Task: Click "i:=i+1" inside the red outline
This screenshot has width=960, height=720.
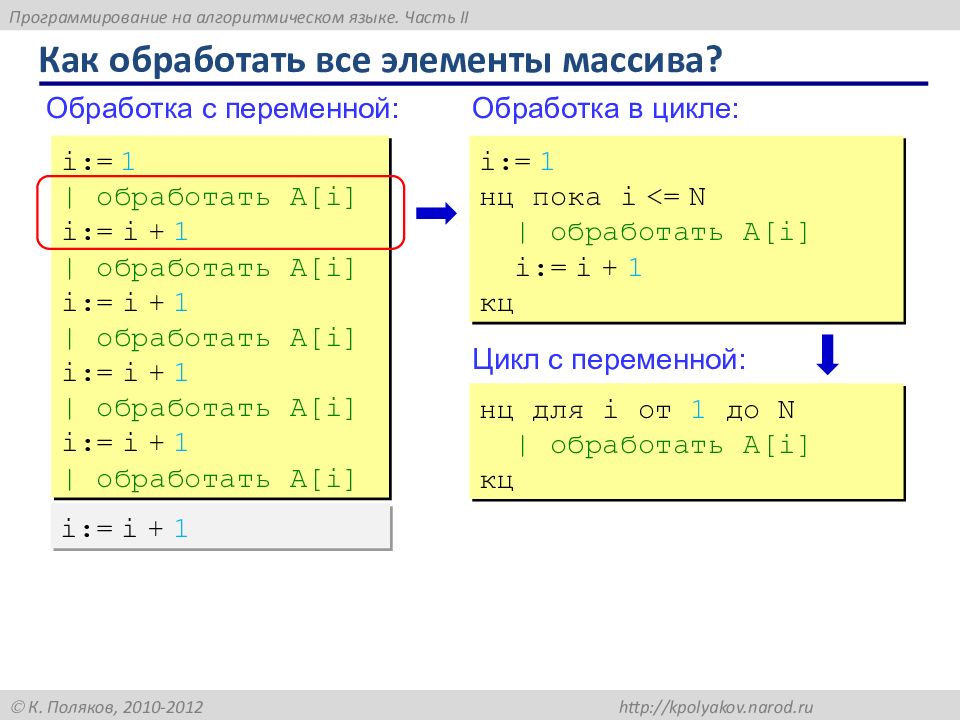Action: tap(125, 232)
